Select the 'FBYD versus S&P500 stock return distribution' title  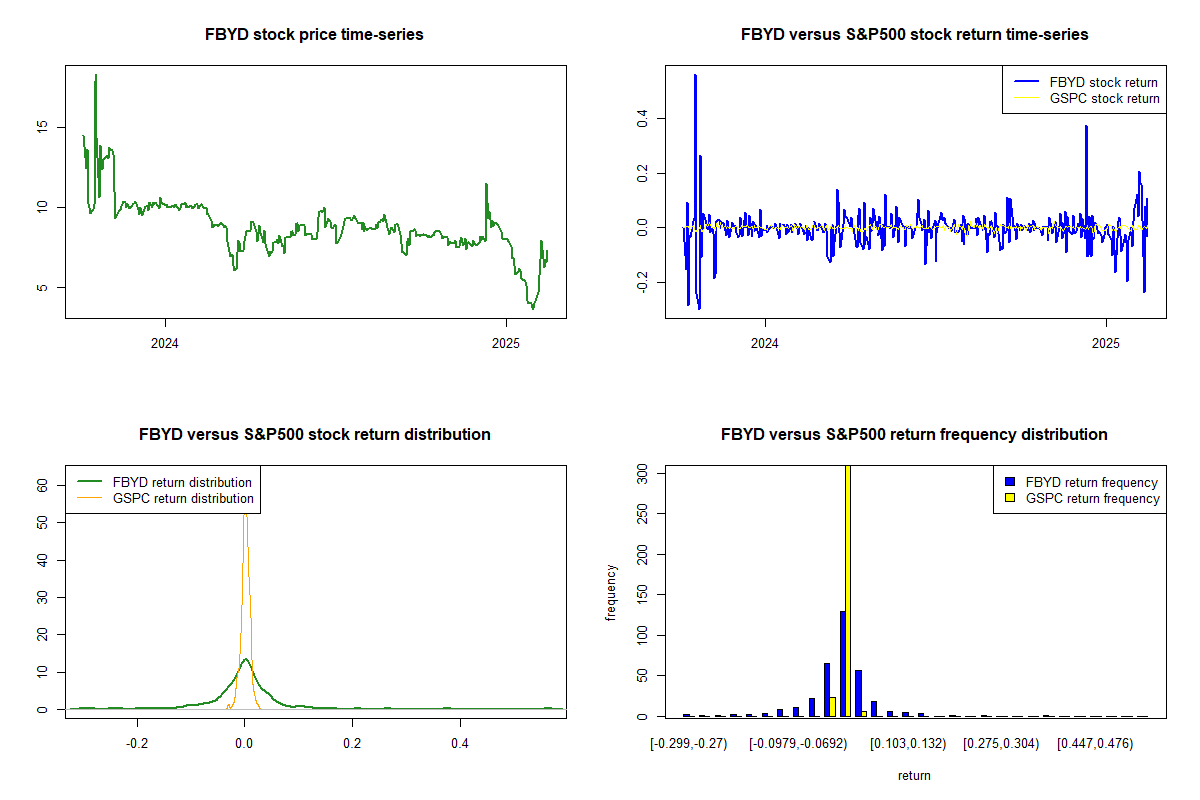click(x=314, y=435)
